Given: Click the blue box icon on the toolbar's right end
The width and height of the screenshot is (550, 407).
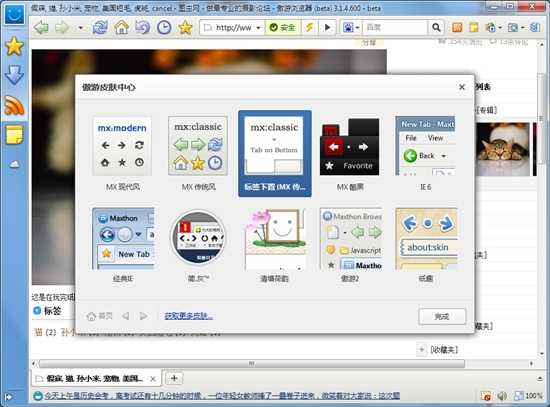Looking at the screenshot, I should tap(535, 27).
